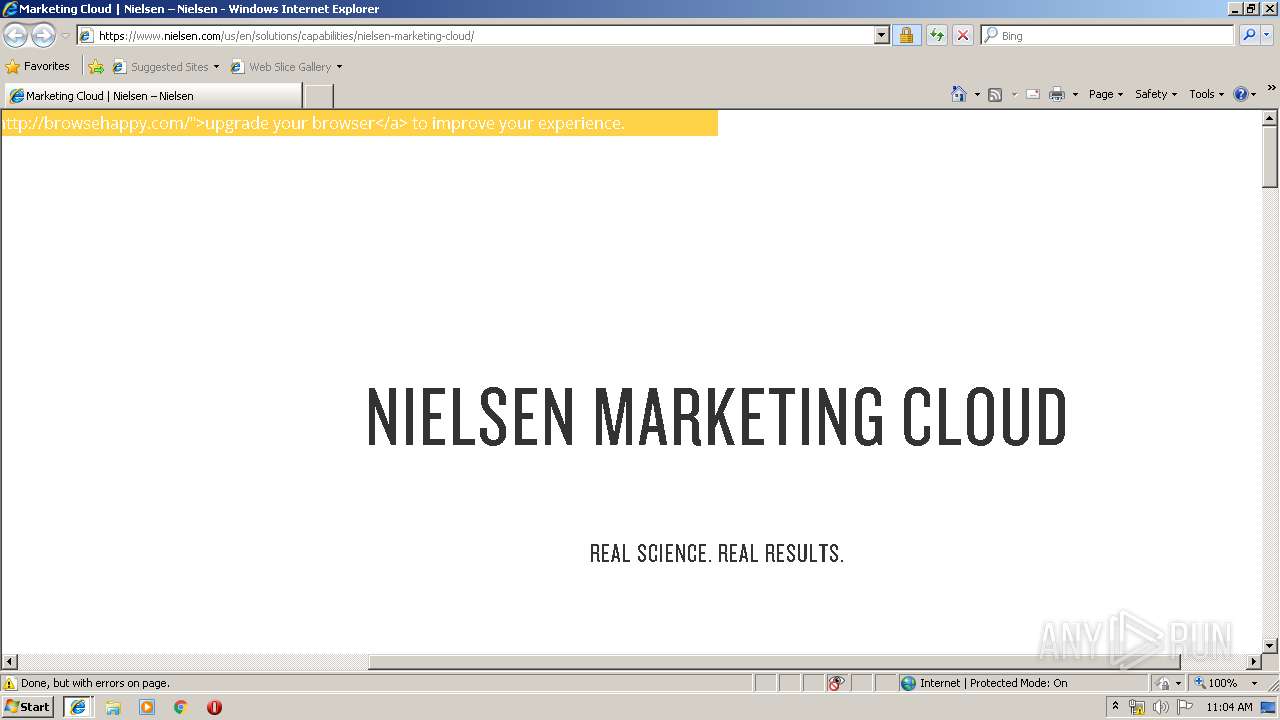Expand the Suggested Sites dropdown arrow
This screenshot has width=1280, height=720.
(216, 67)
